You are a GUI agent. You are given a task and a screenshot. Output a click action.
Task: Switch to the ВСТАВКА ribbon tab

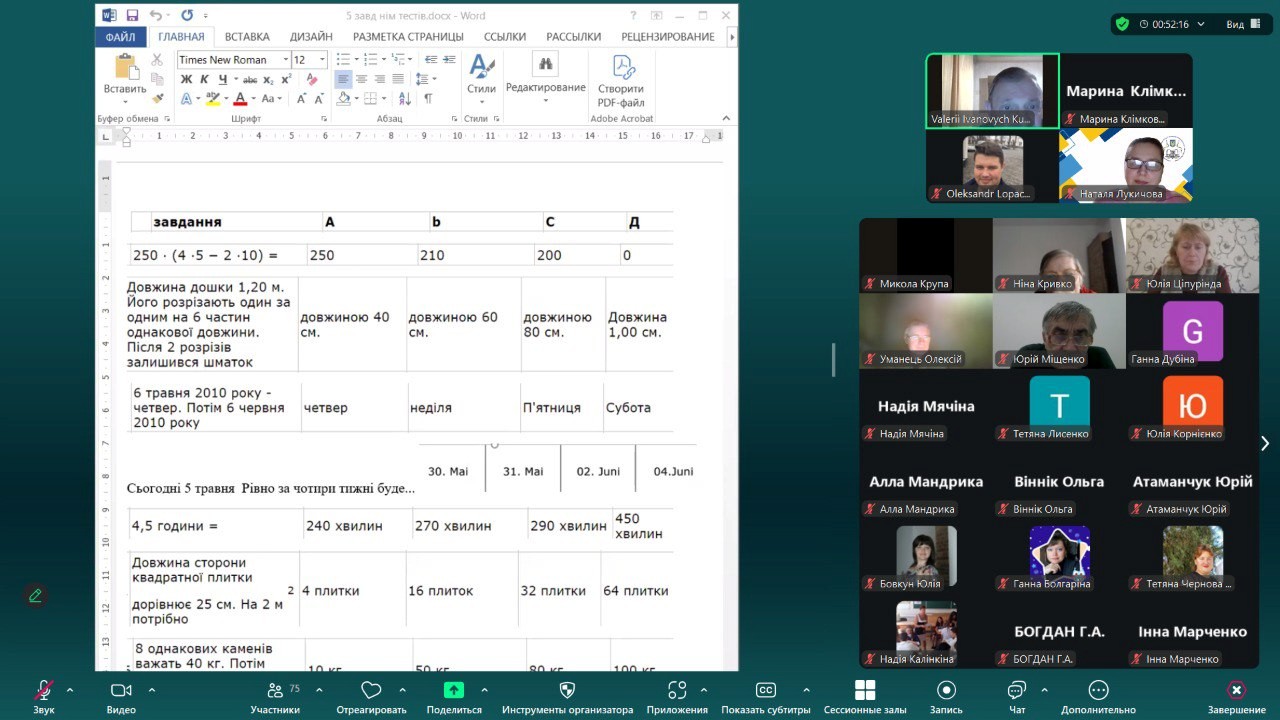pos(247,37)
